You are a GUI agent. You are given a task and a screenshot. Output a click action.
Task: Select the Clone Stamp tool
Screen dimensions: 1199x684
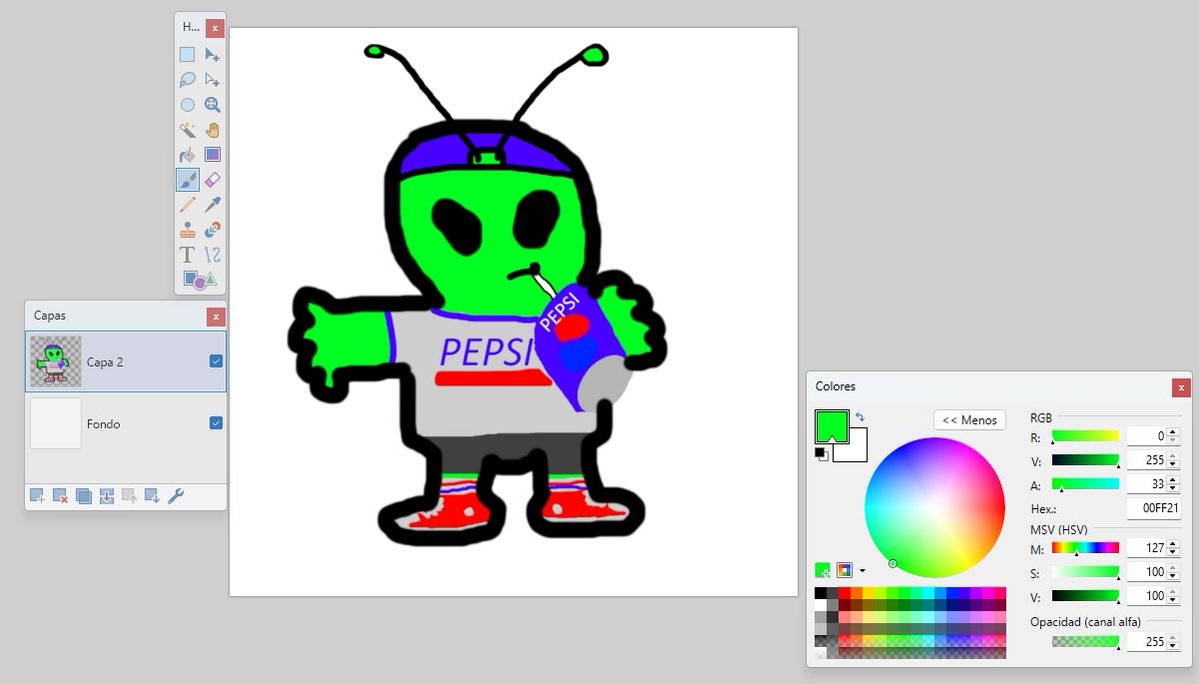click(x=187, y=229)
